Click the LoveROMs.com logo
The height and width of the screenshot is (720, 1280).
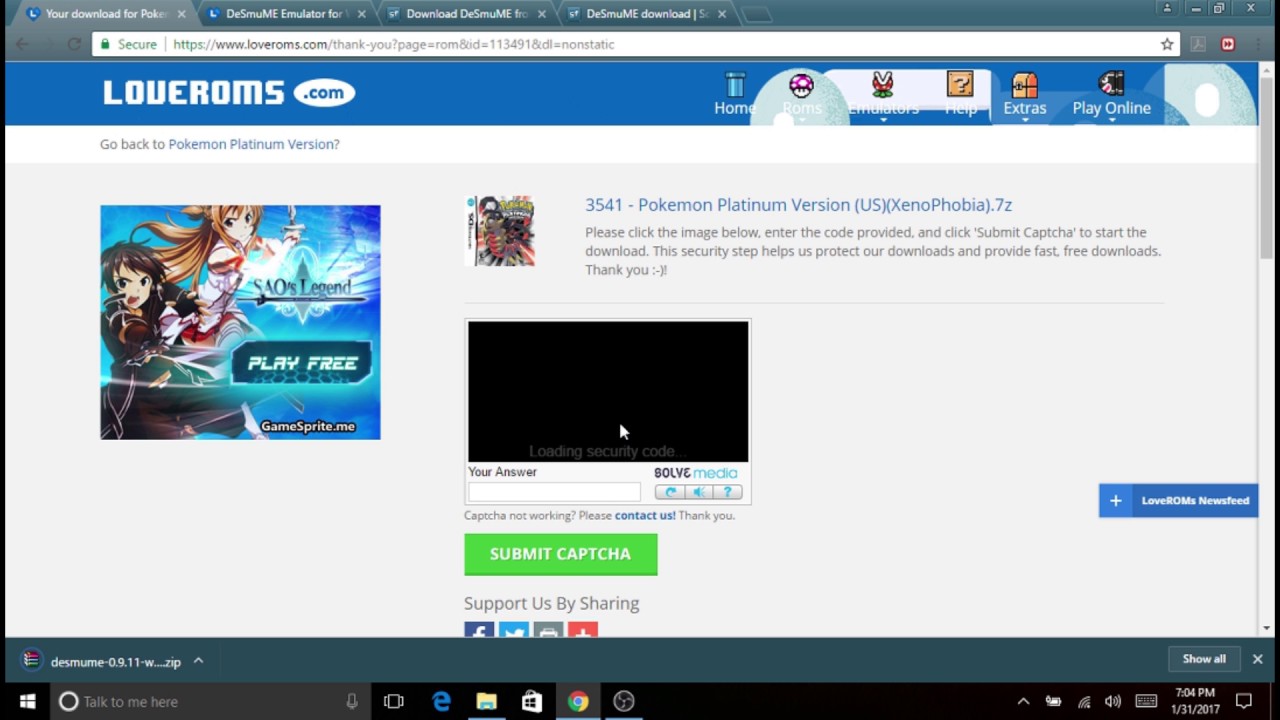coord(229,93)
